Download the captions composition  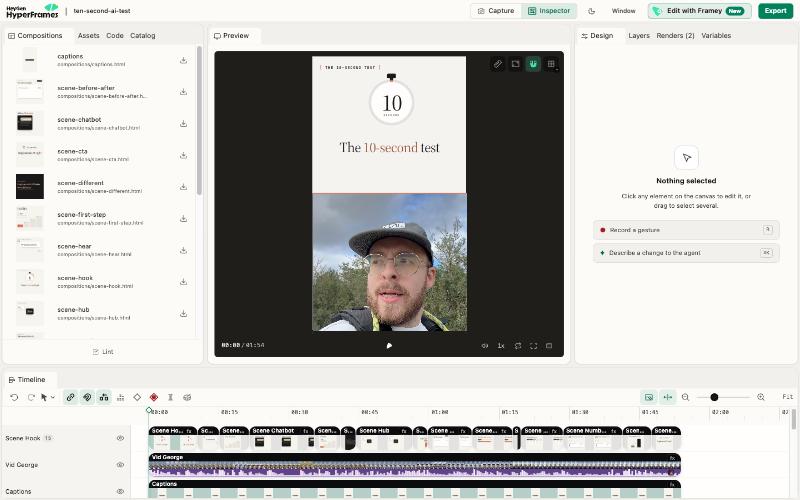coord(183,60)
